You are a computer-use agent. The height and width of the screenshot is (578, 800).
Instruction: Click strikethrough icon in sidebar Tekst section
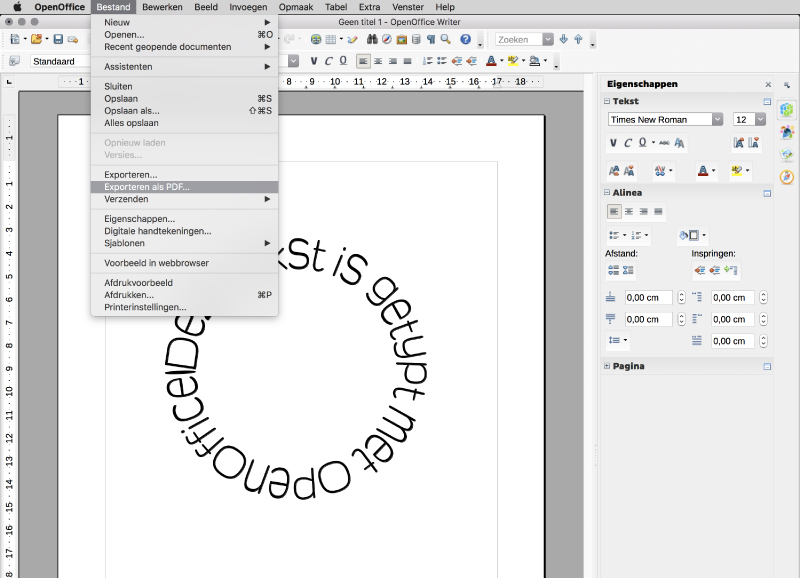tap(664, 143)
